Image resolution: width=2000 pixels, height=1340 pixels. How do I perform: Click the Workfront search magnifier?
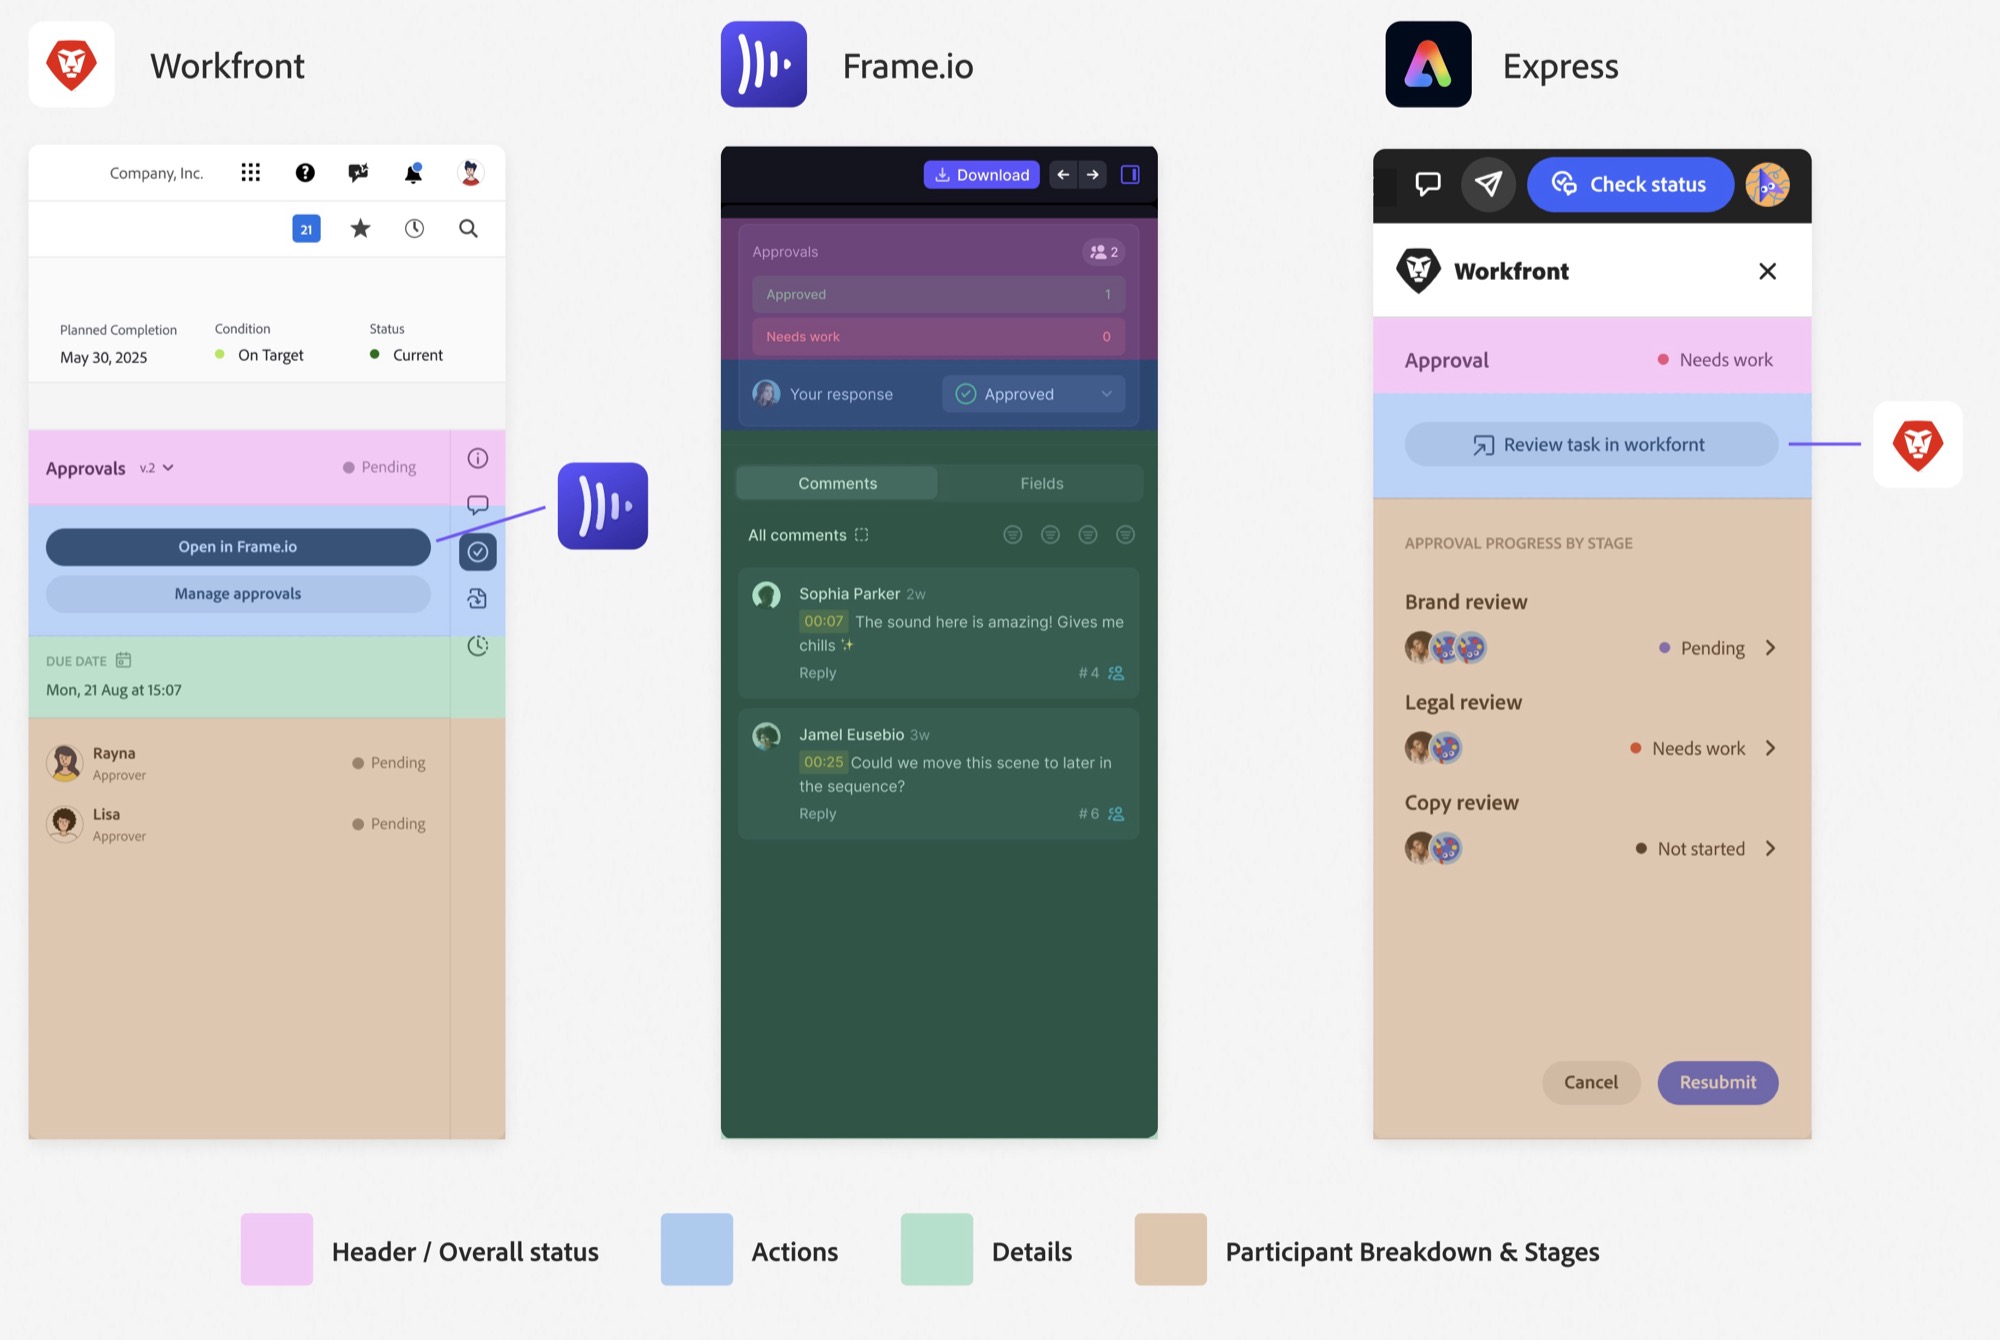click(x=468, y=229)
